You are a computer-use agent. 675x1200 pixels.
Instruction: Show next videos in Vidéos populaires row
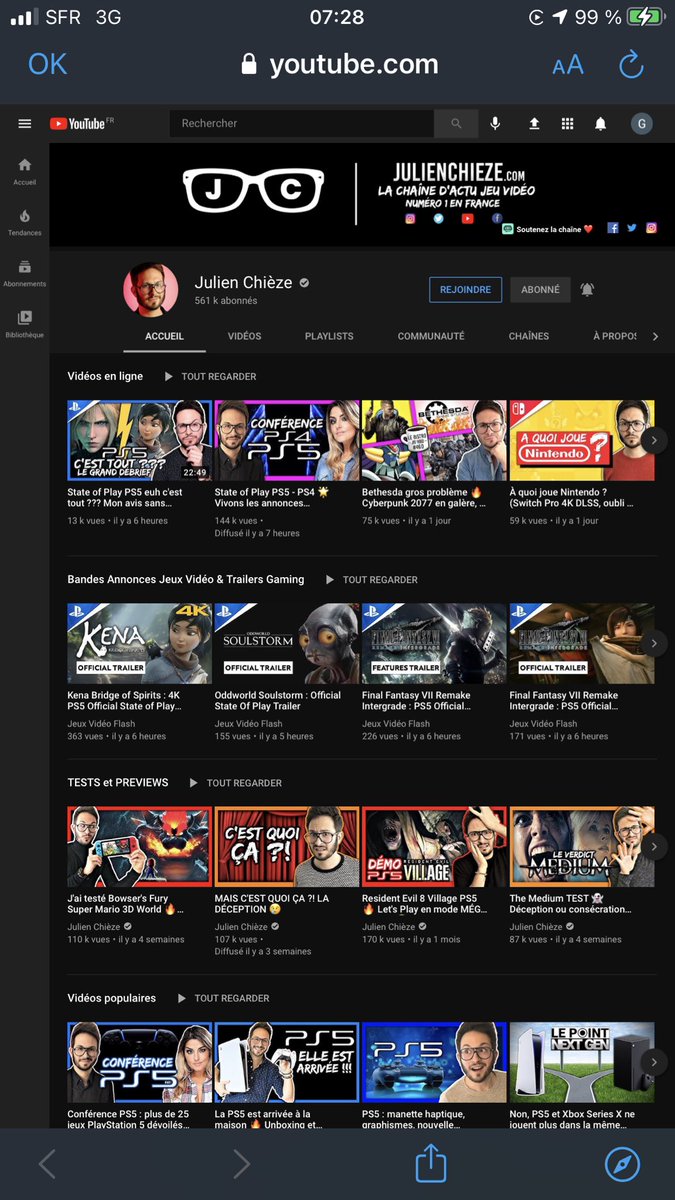tap(653, 1062)
